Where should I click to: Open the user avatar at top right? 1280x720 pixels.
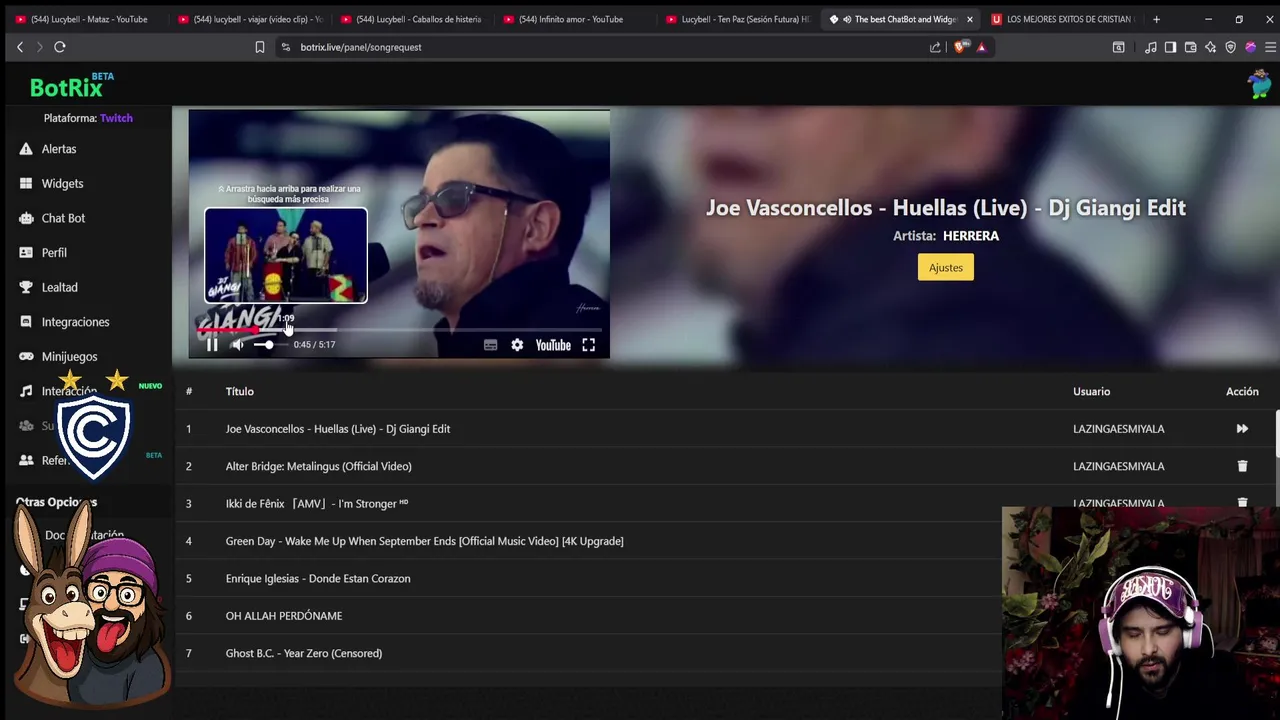tap(1259, 85)
